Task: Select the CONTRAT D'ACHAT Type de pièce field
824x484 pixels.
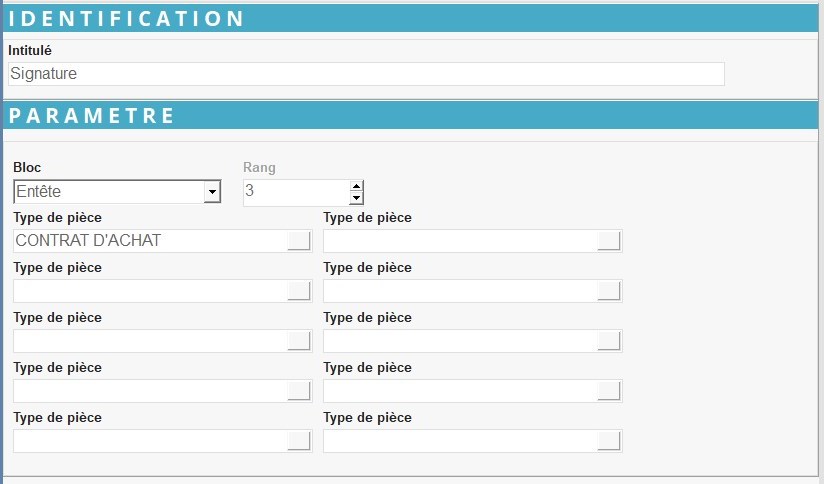Action: click(x=150, y=241)
